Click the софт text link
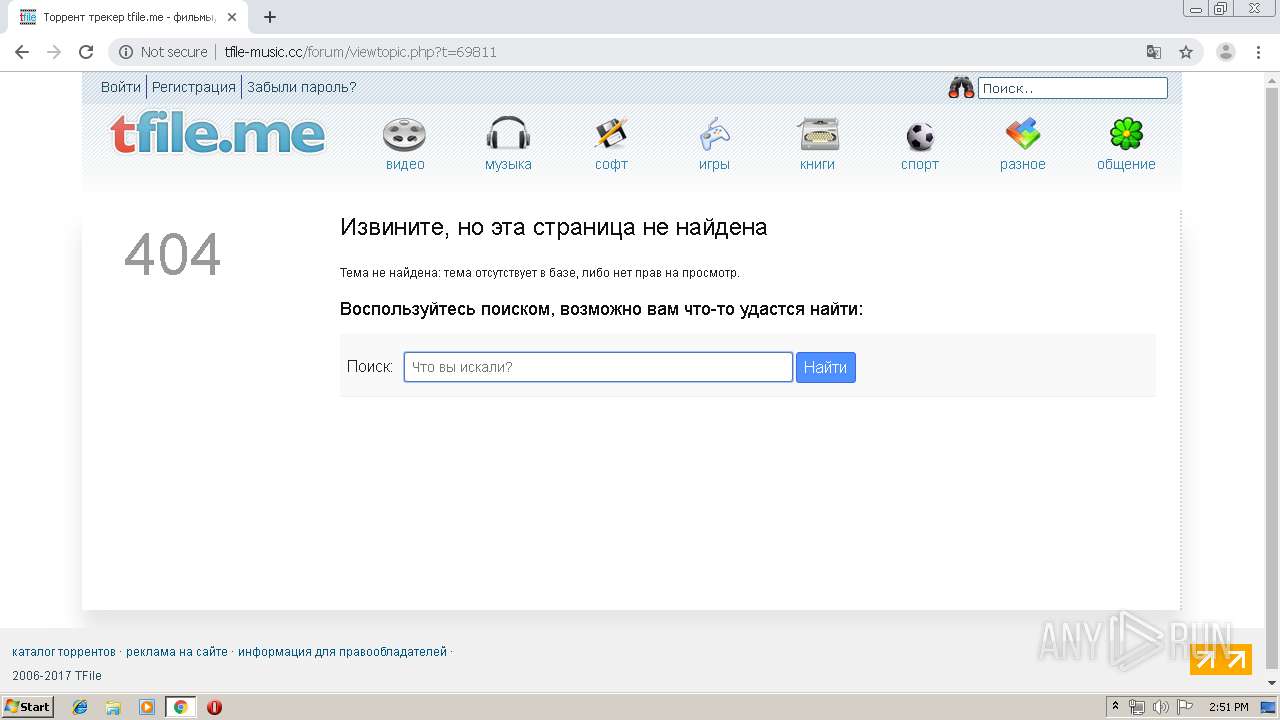The image size is (1280, 720). pyautogui.click(x=611, y=165)
